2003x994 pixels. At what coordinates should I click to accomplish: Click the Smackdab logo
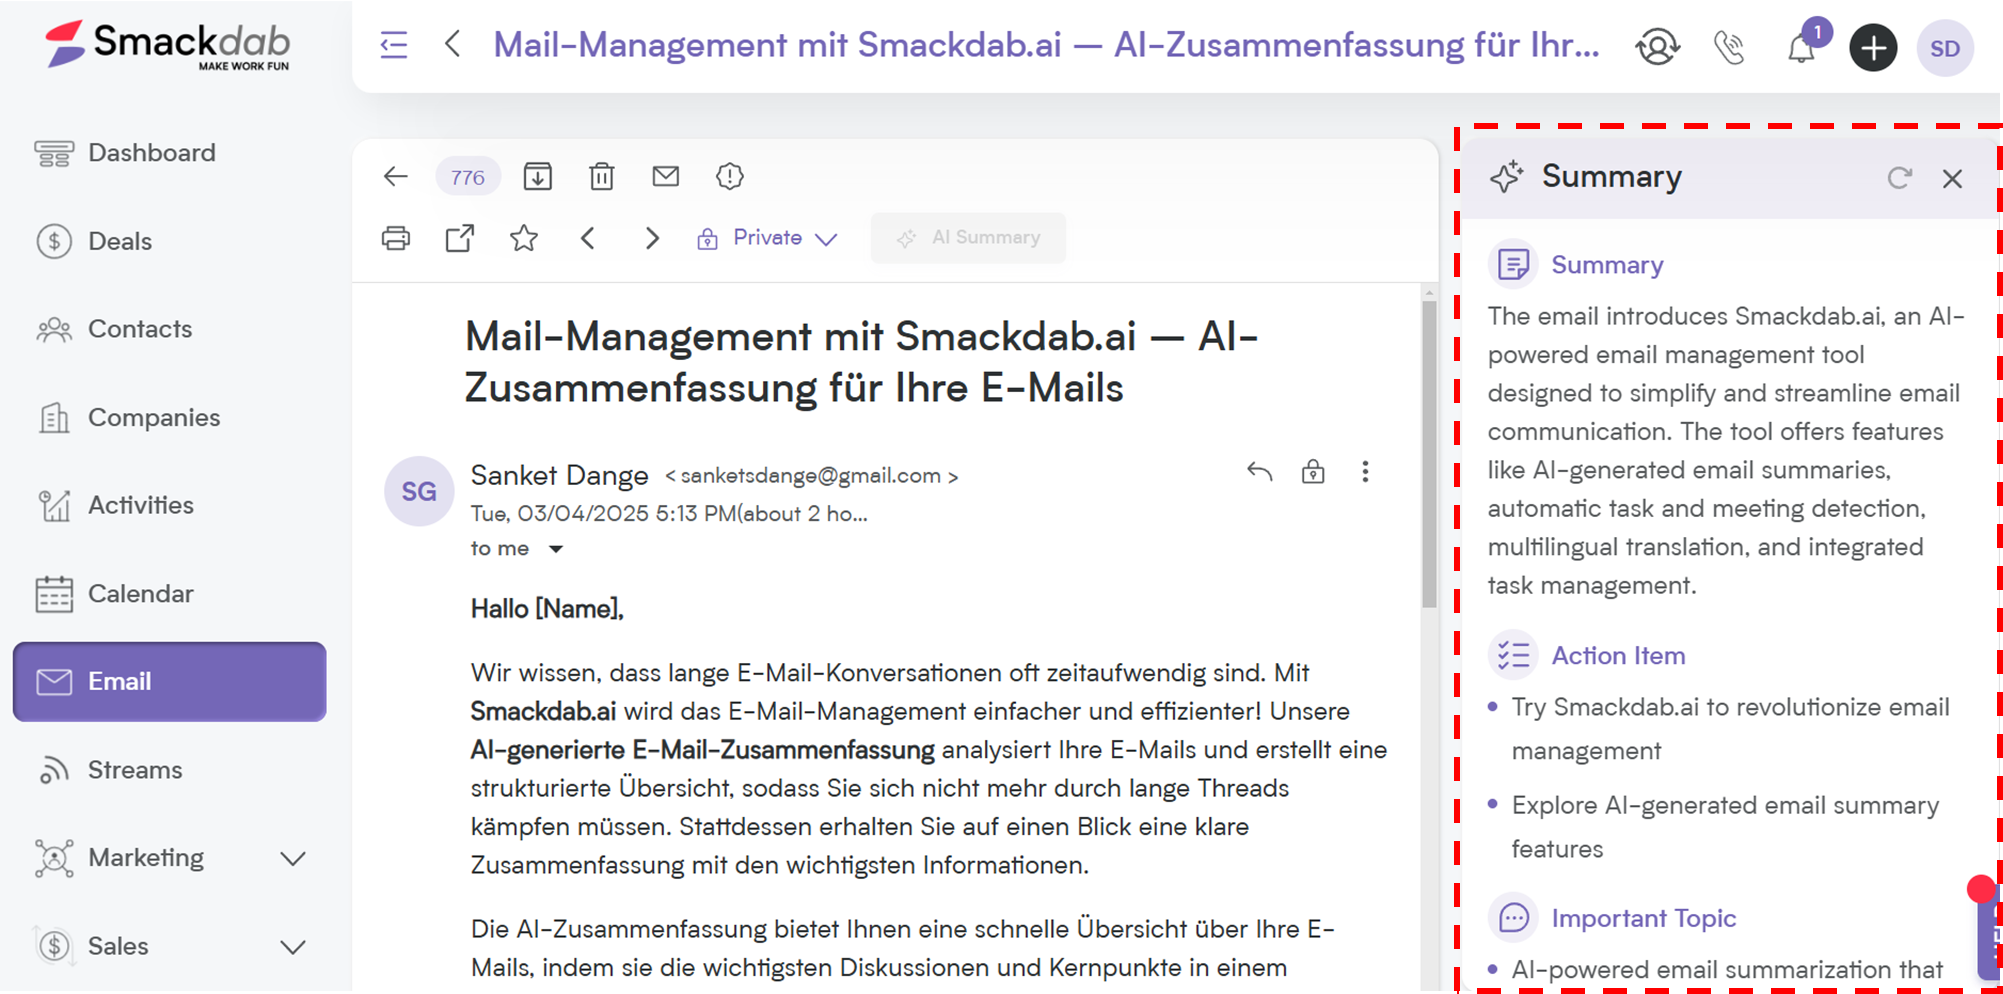click(x=167, y=46)
